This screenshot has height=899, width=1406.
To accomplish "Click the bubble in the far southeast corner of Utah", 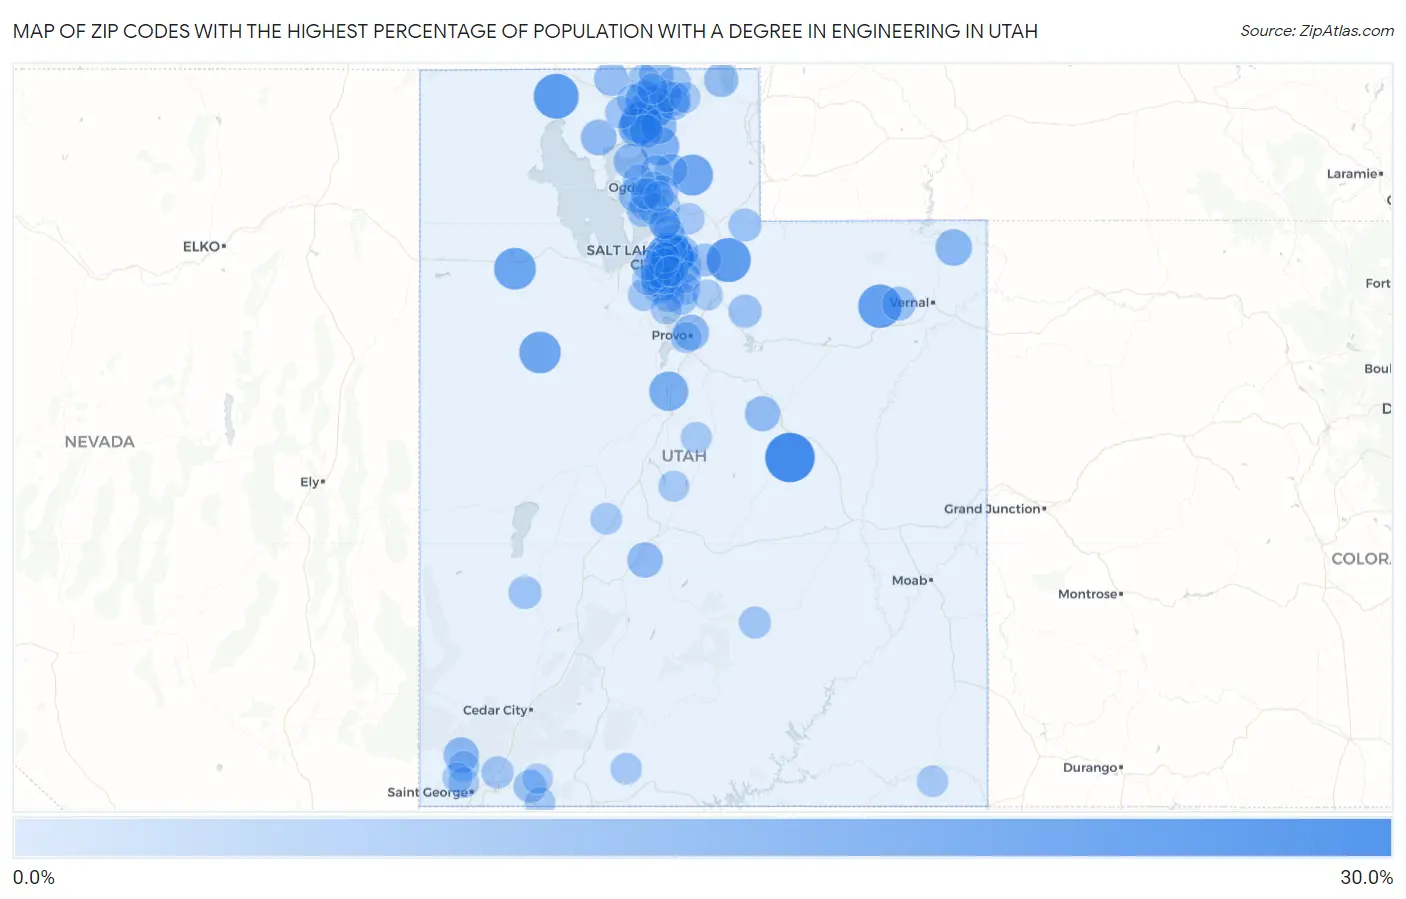I will click(x=932, y=781).
